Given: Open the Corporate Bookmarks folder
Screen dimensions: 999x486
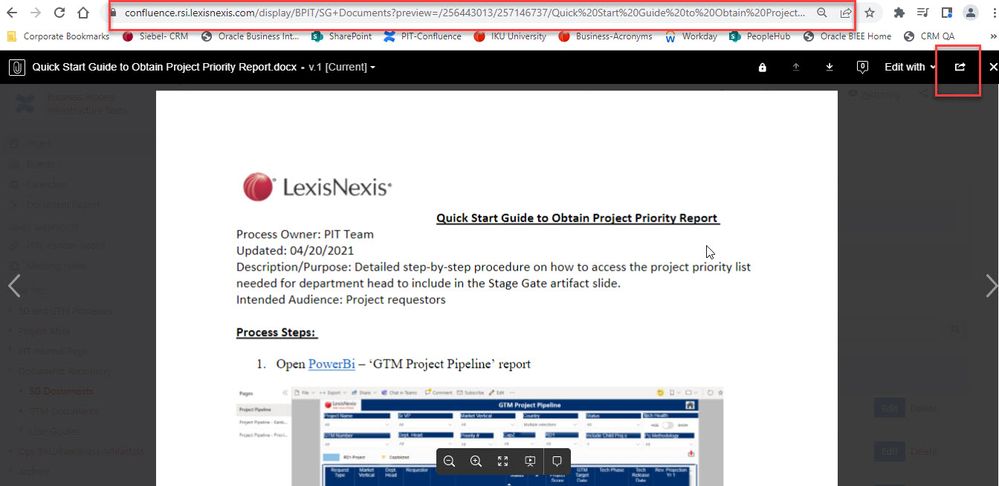Looking at the screenshot, I should [x=58, y=36].
